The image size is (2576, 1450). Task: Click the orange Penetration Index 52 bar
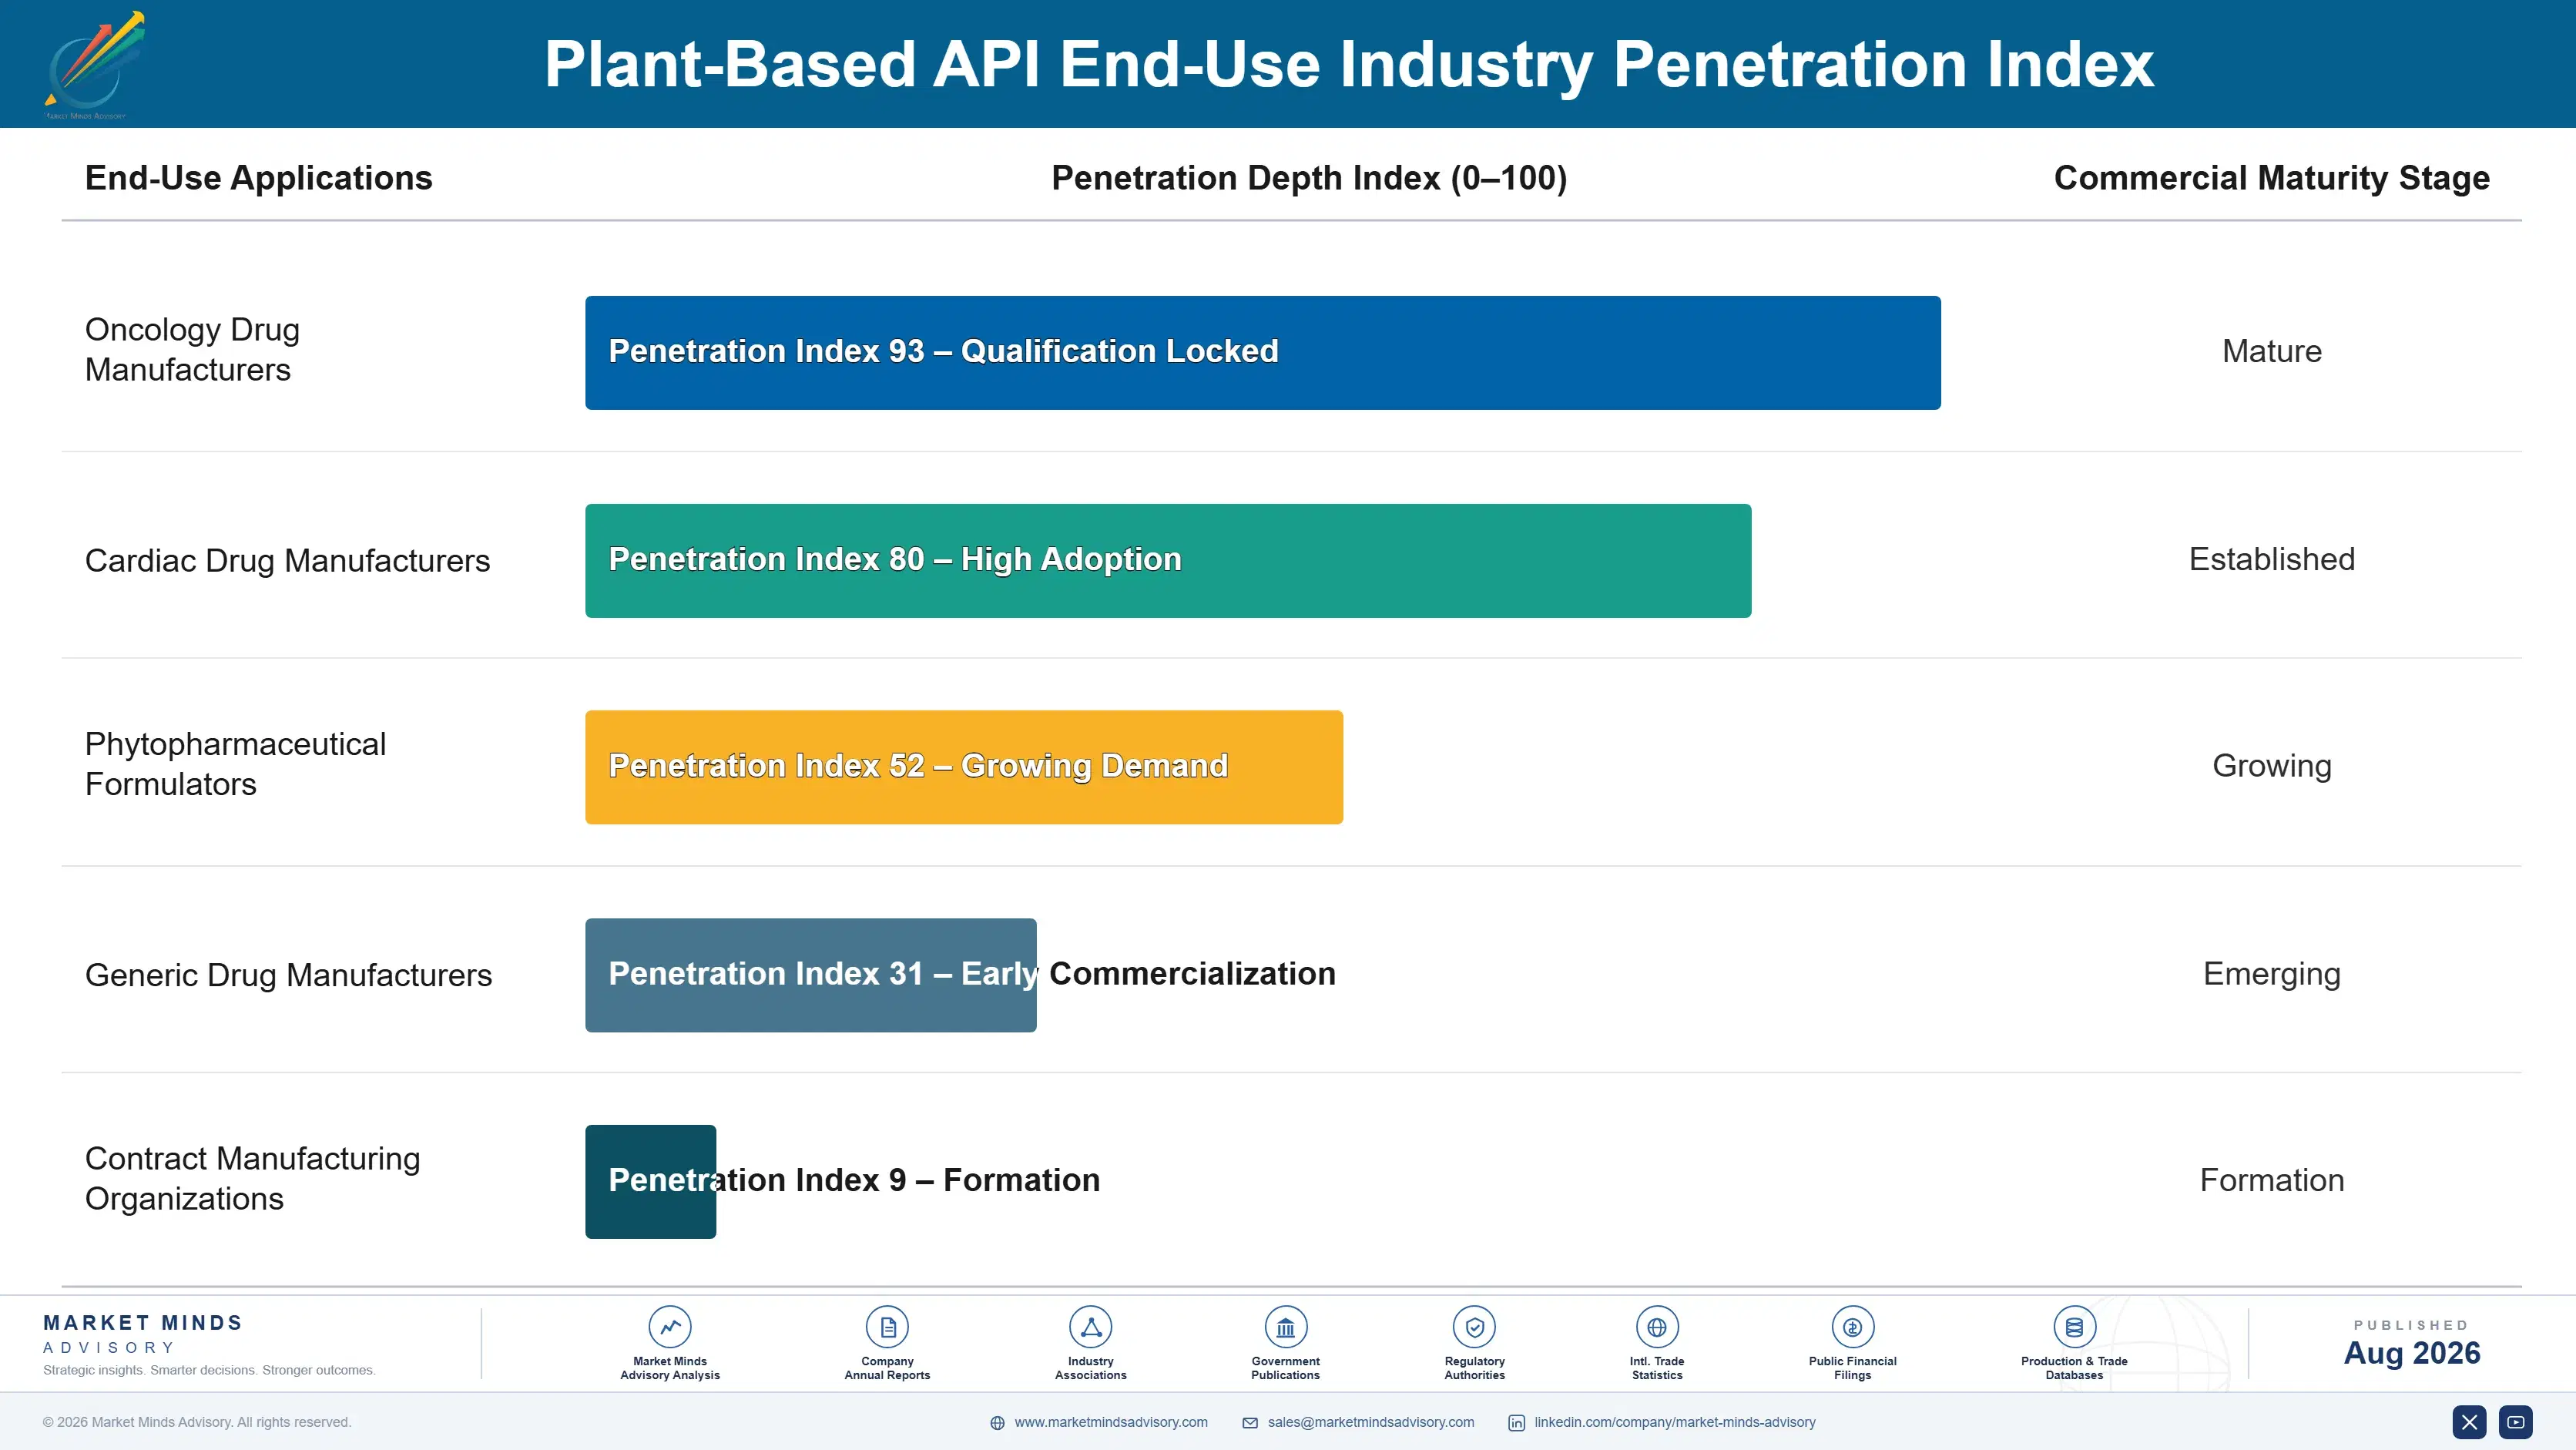pos(964,767)
